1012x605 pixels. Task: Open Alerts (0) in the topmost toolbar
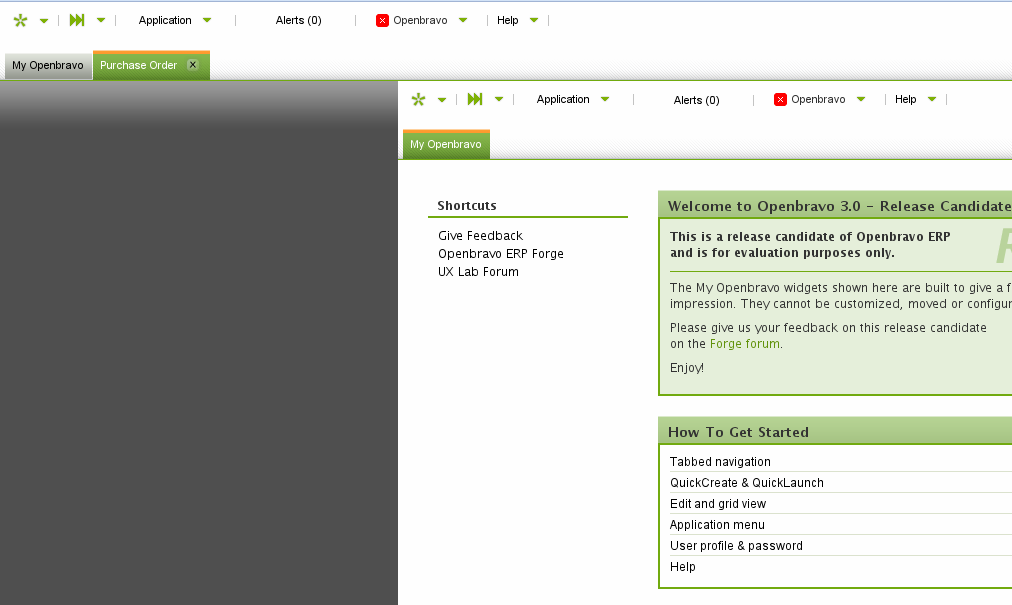298,20
